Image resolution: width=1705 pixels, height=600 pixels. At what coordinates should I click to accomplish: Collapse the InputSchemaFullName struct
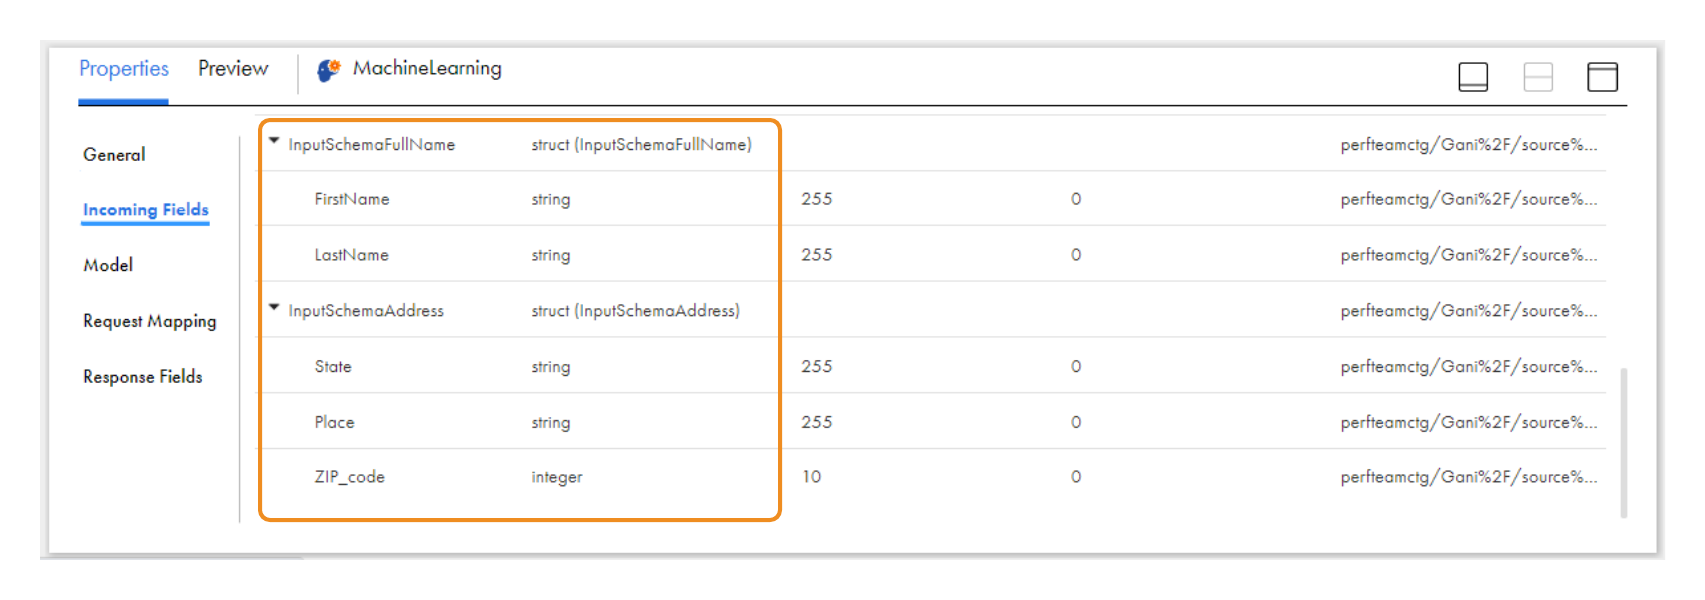click(x=274, y=142)
